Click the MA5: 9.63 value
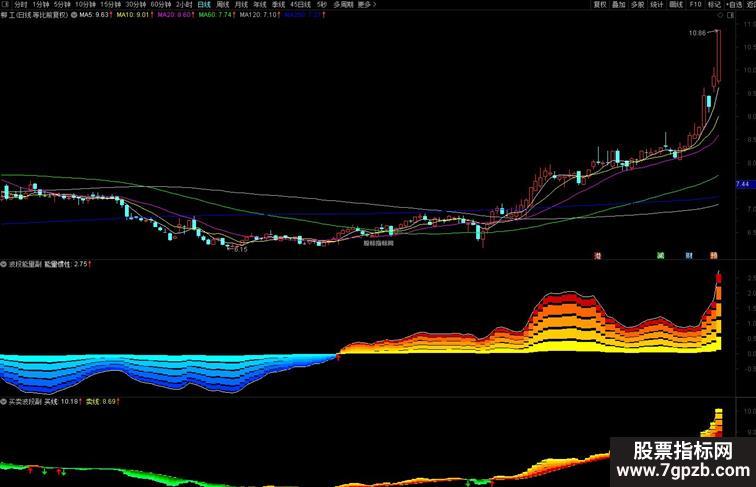The width and height of the screenshot is (756, 487). point(96,15)
